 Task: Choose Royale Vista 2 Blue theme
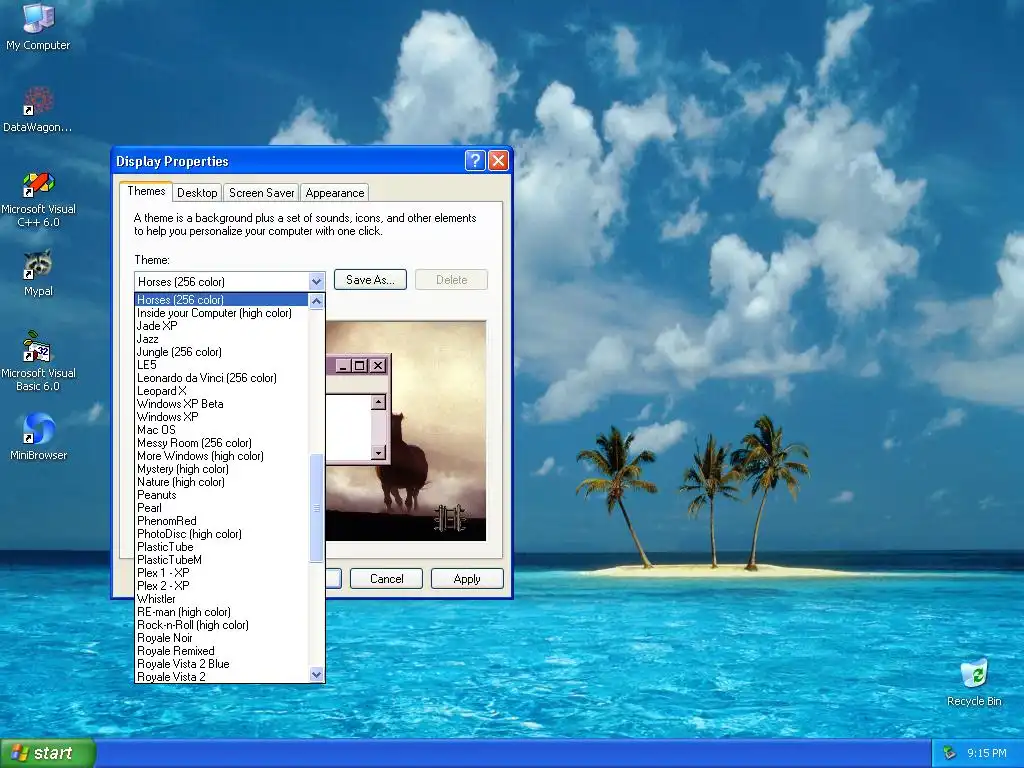(221, 664)
